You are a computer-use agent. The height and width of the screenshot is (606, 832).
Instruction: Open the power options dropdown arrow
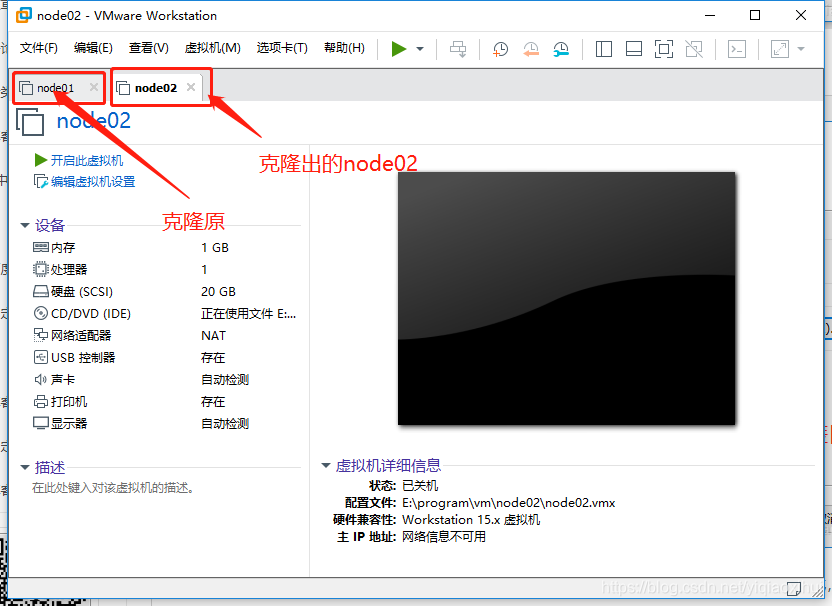420,49
